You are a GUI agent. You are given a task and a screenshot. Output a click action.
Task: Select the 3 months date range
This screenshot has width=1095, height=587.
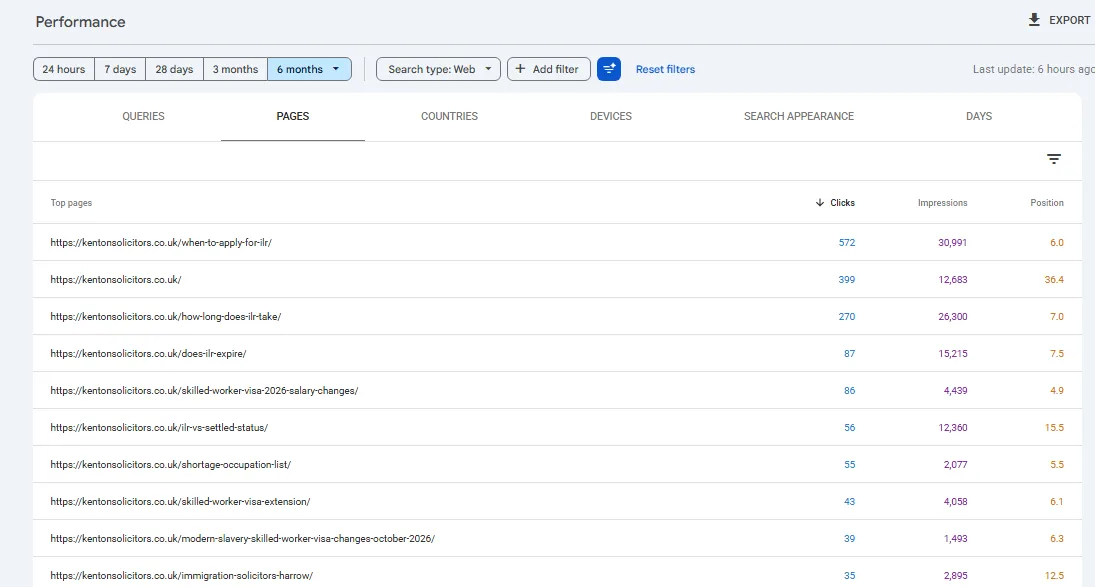235,69
